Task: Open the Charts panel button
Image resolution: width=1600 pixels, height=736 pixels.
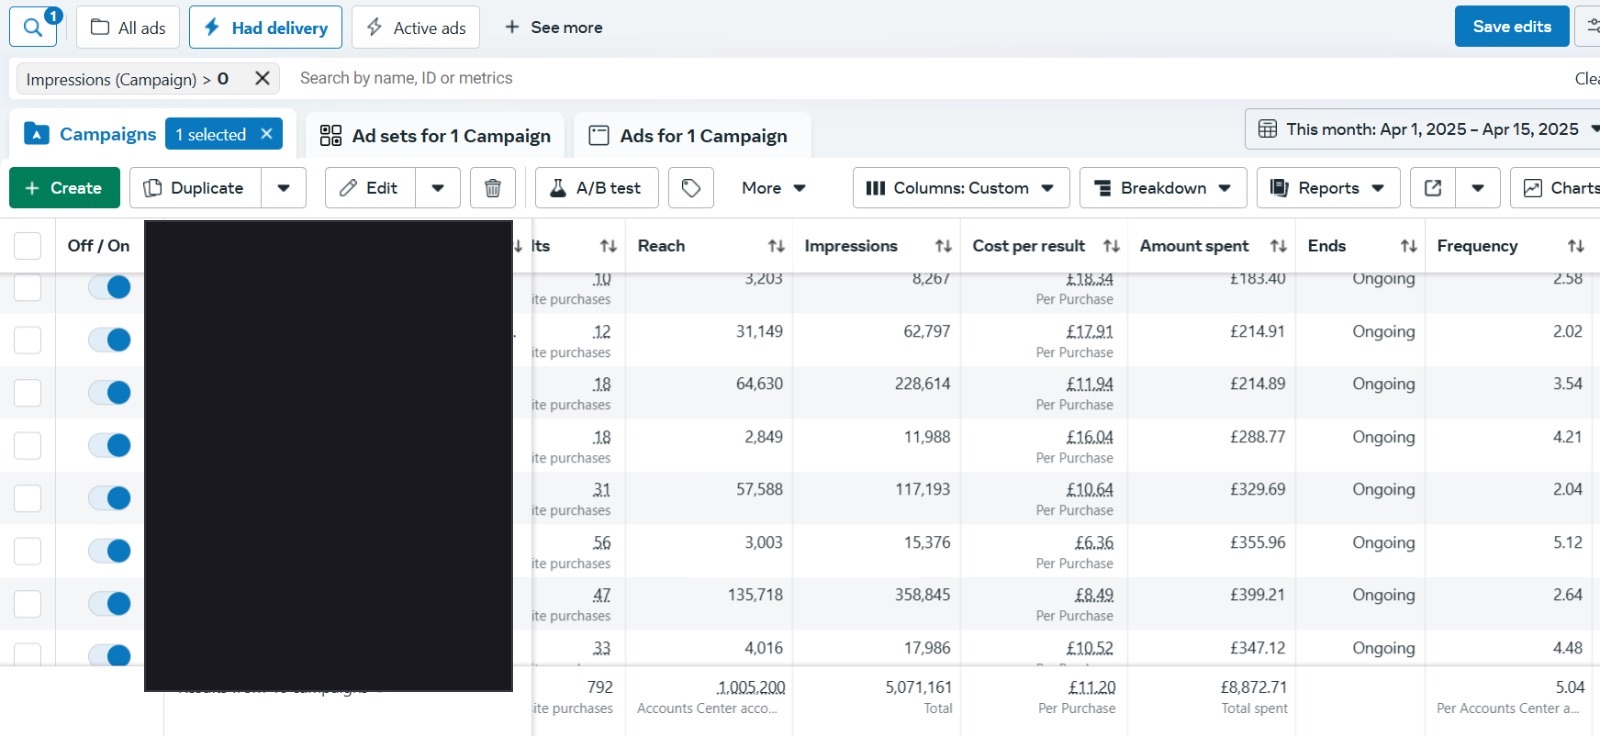Action: coord(1556,188)
